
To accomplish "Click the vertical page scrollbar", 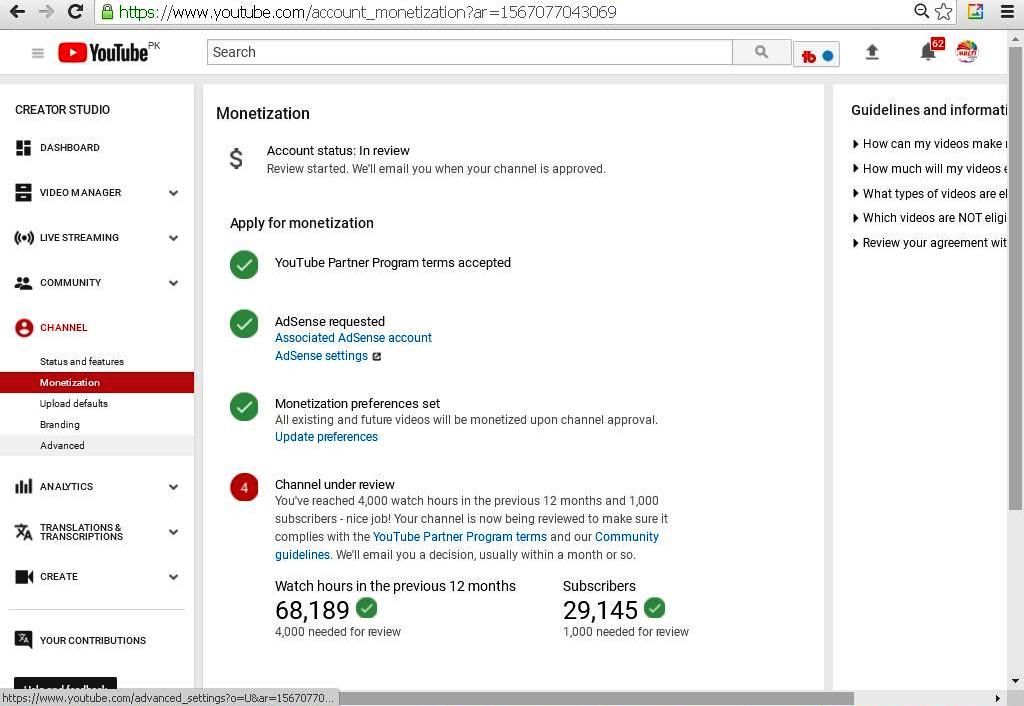I will [x=1016, y=278].
